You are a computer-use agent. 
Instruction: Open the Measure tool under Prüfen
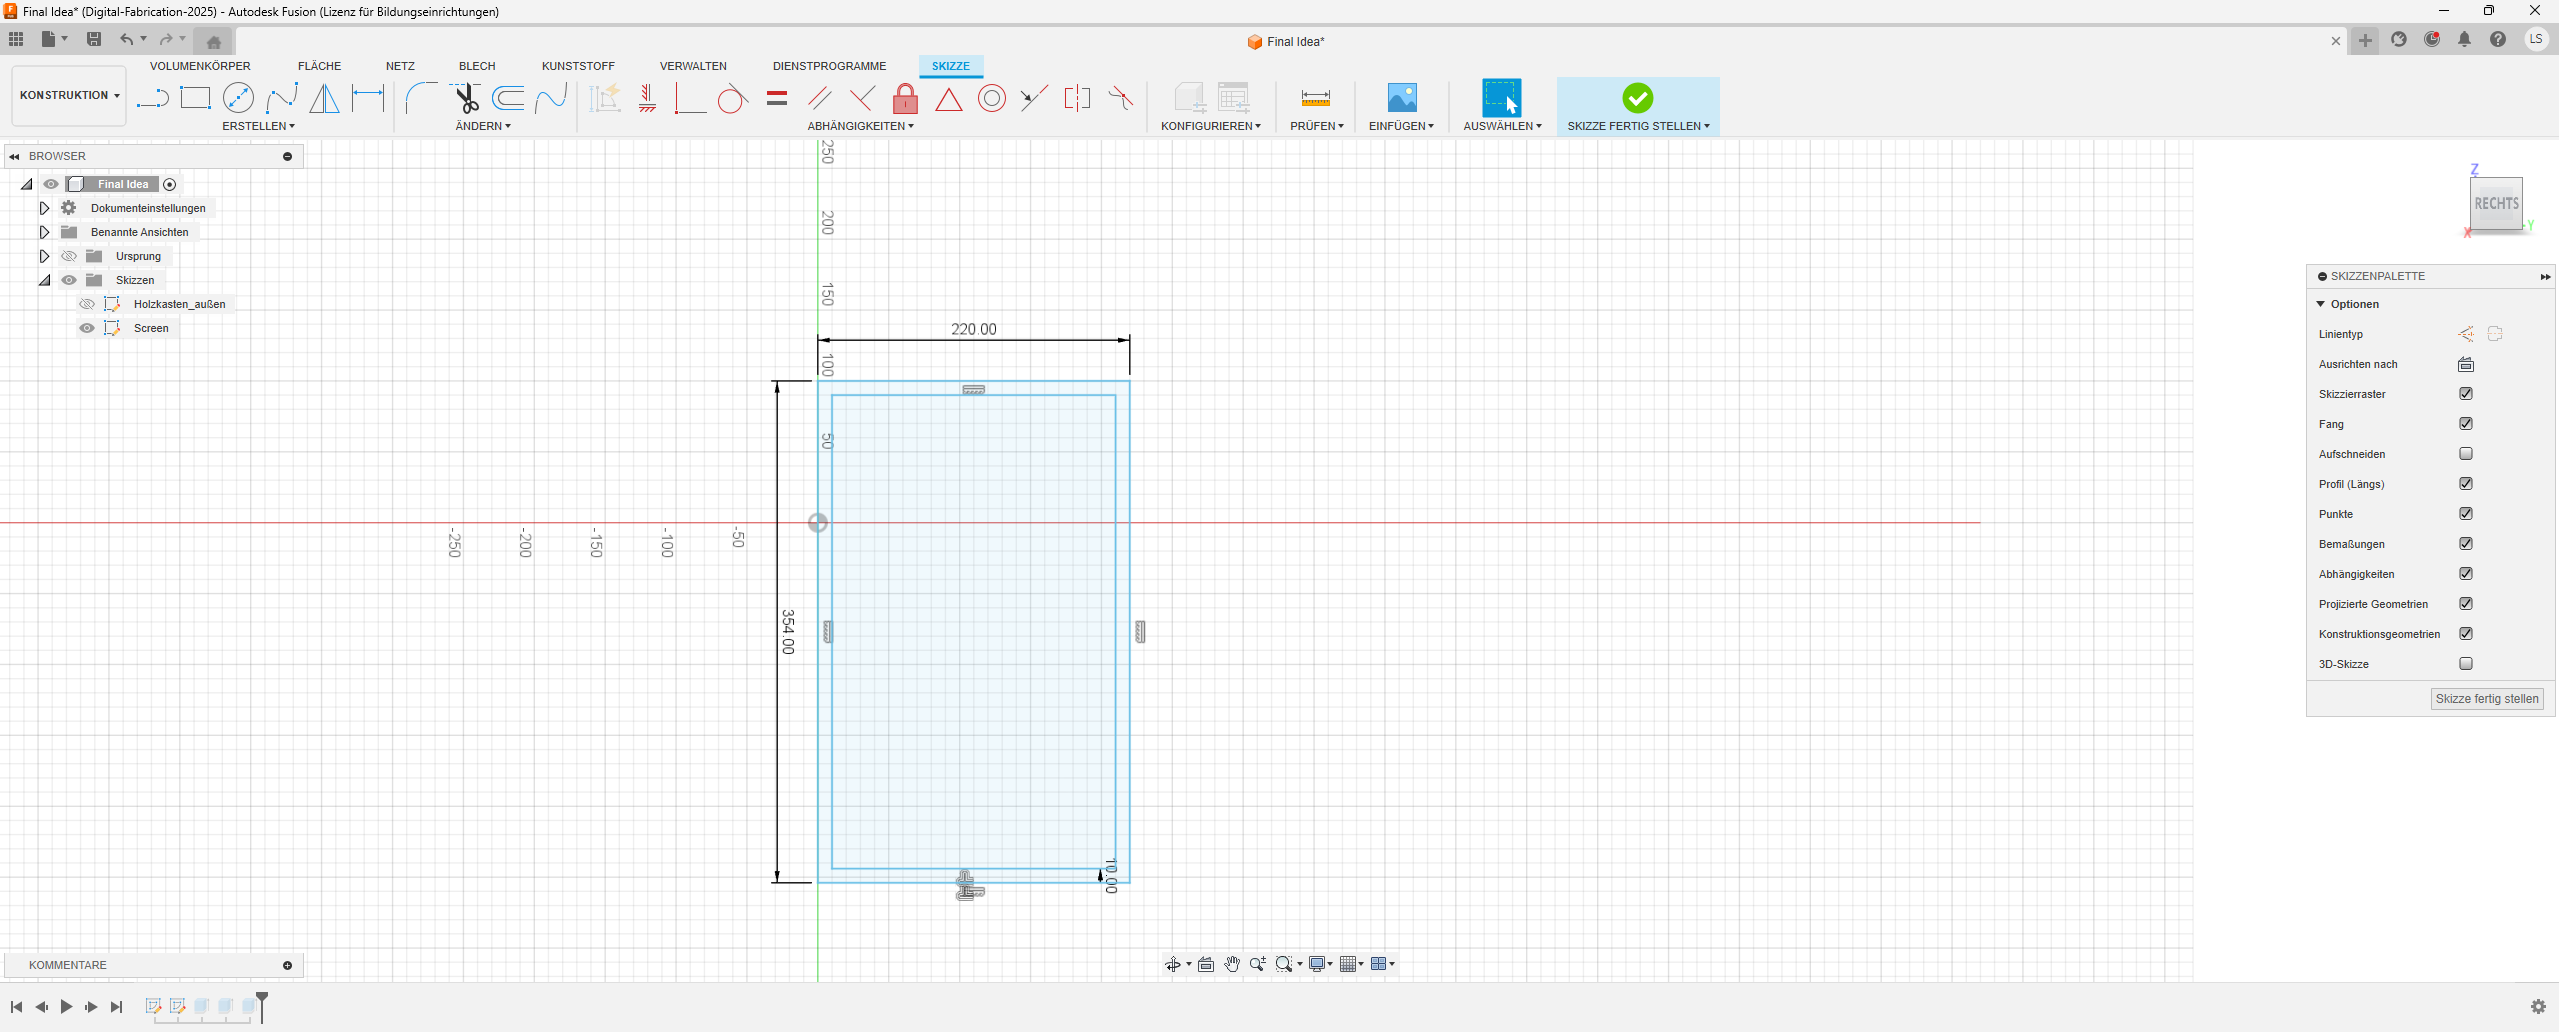pyautogui.click(x=1315, y=98)
